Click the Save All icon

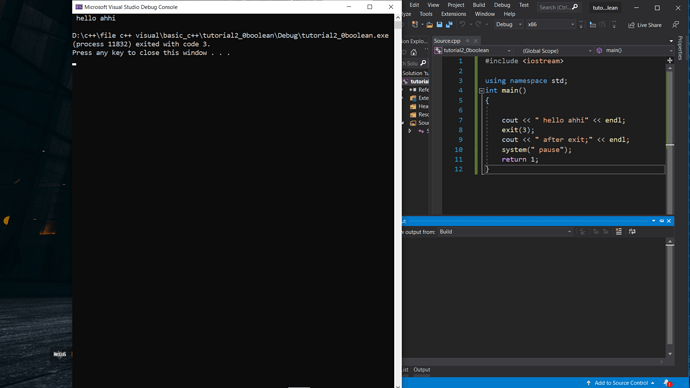point(449,25)
